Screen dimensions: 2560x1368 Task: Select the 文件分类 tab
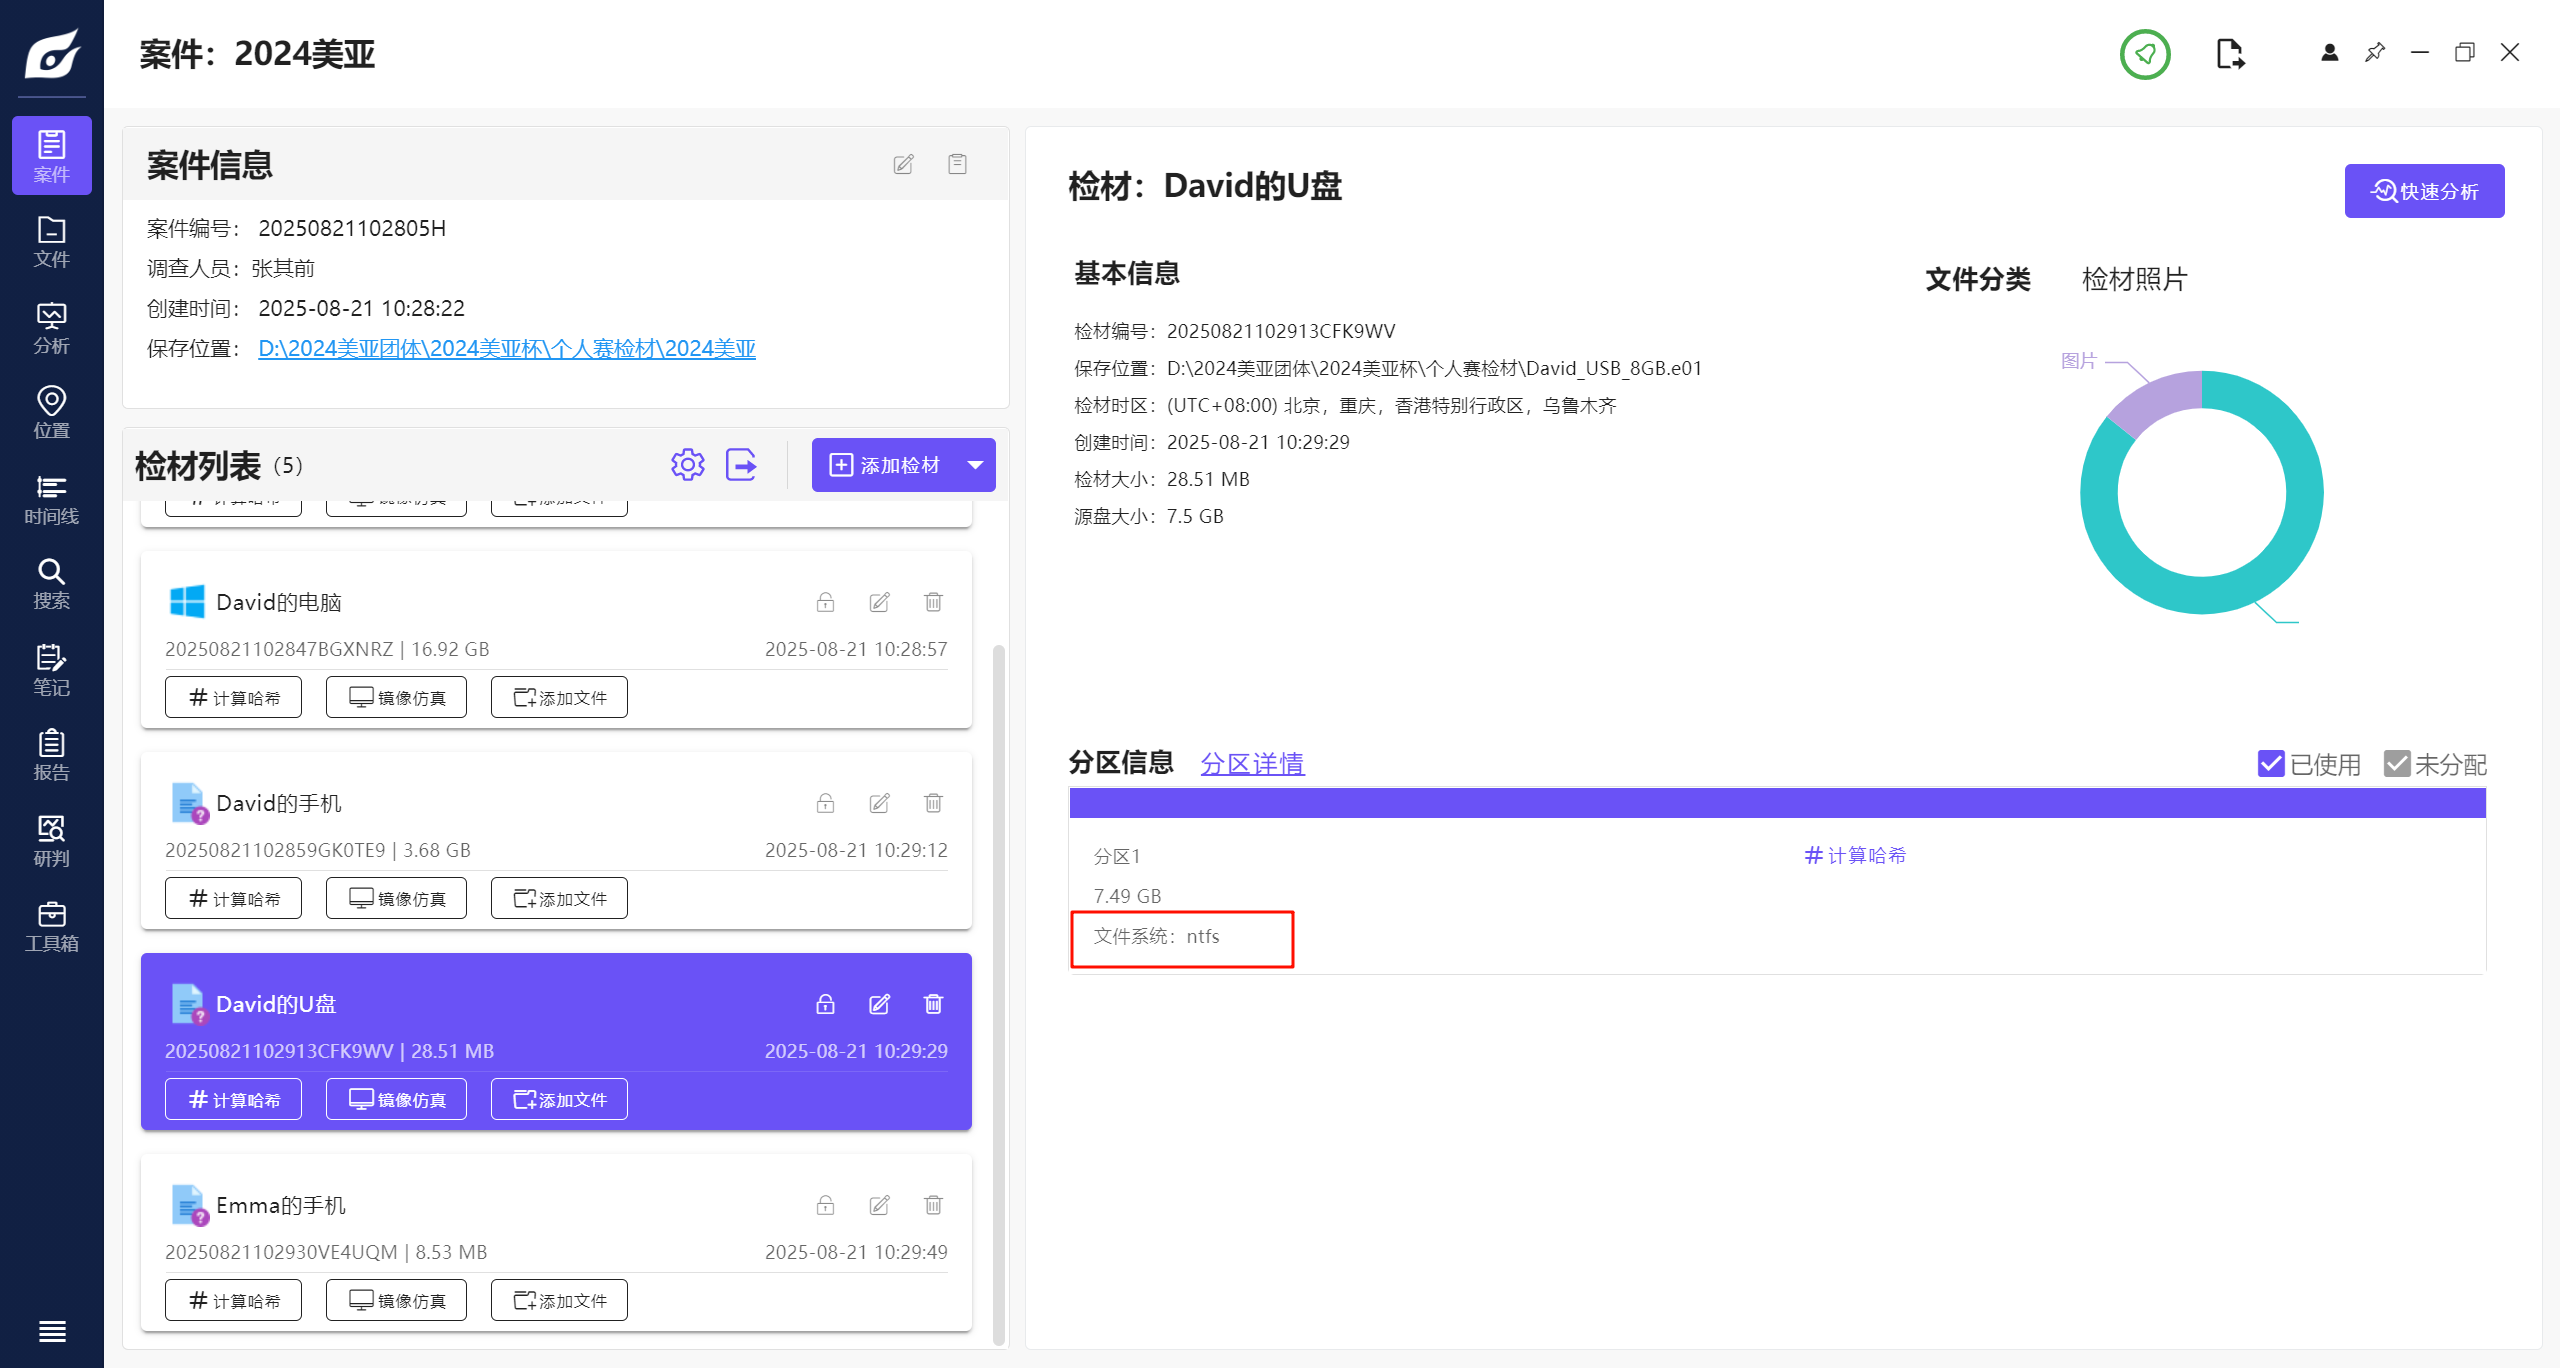coord(1977,279)
